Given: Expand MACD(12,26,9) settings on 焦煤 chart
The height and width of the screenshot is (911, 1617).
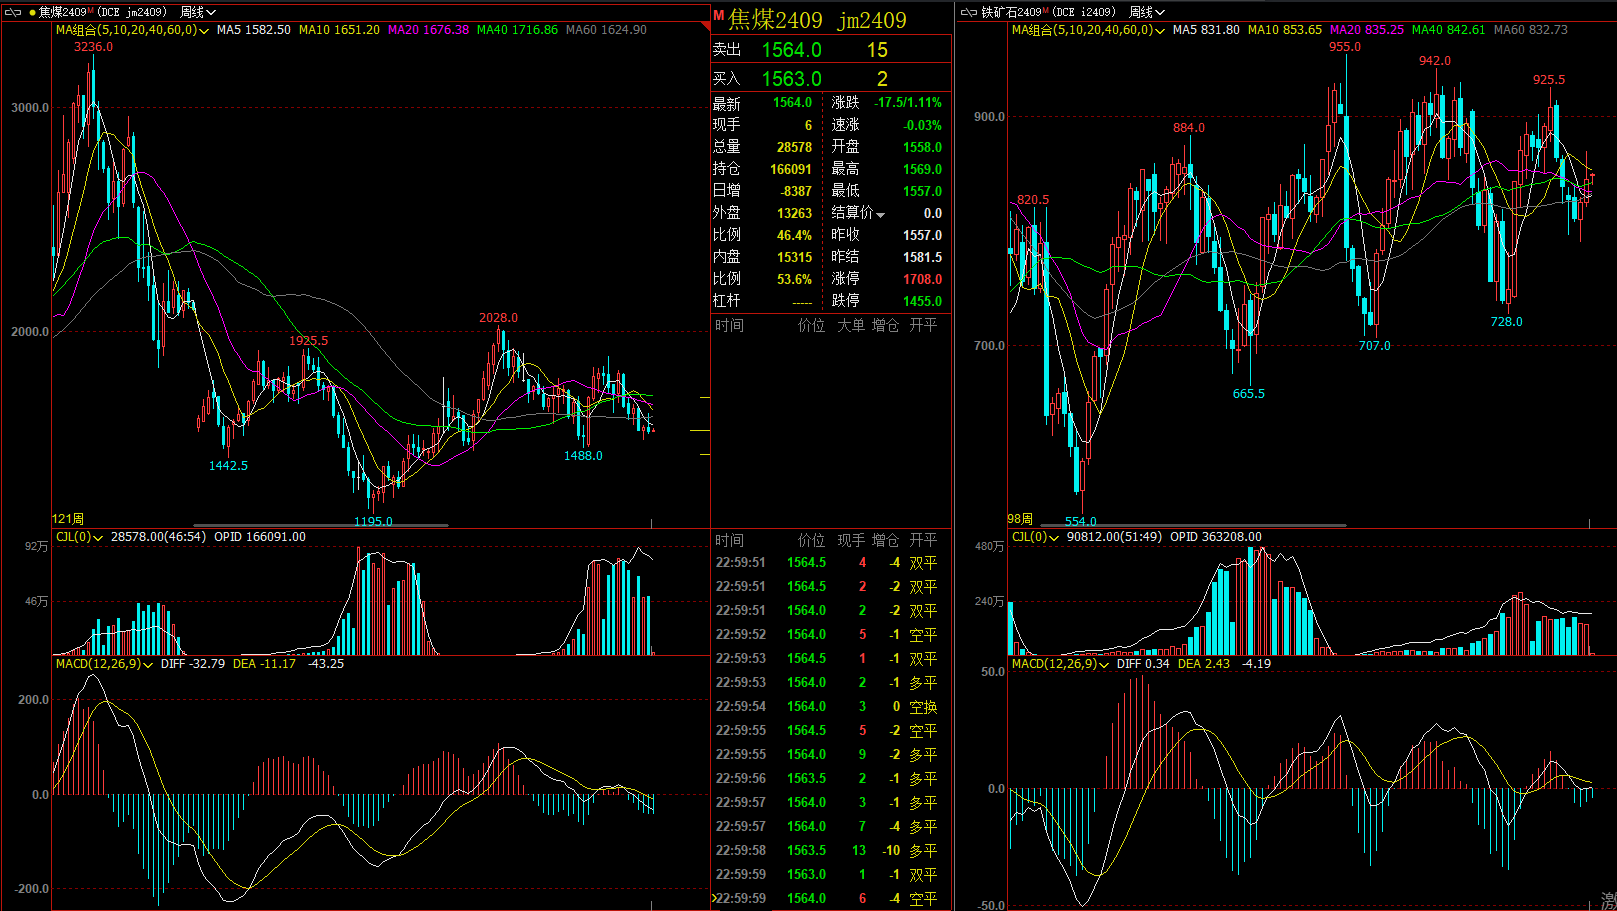Looking at the screenshot, I should coord(148,665).
